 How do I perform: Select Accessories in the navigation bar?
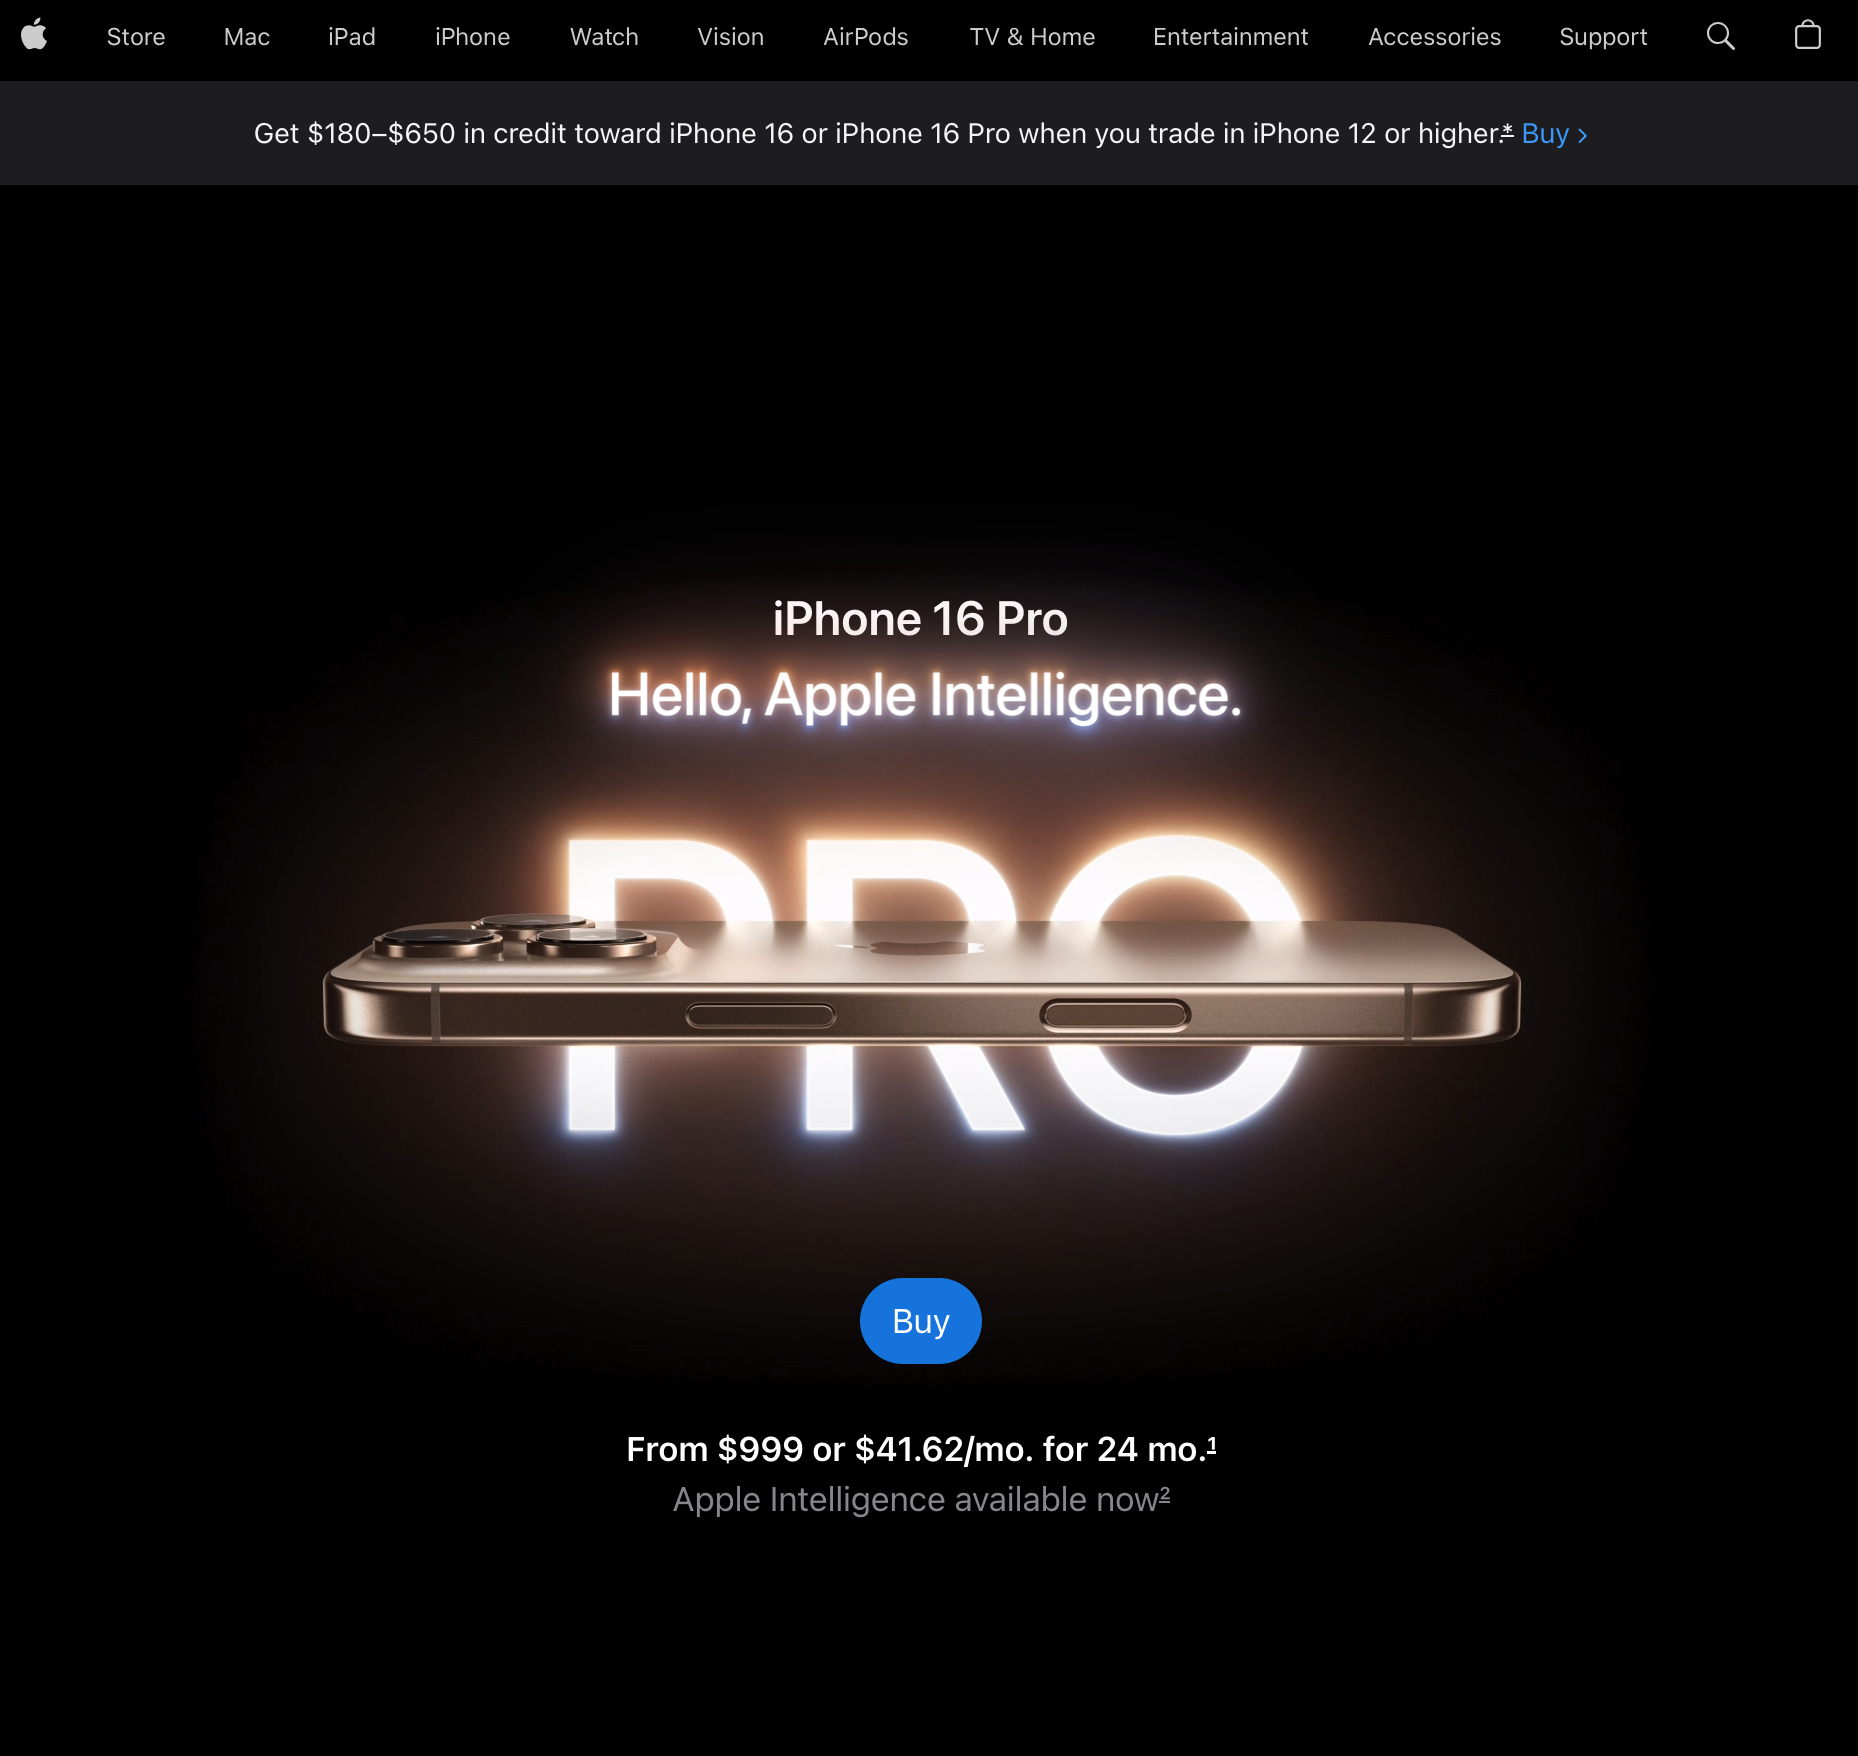[1434, 38]
